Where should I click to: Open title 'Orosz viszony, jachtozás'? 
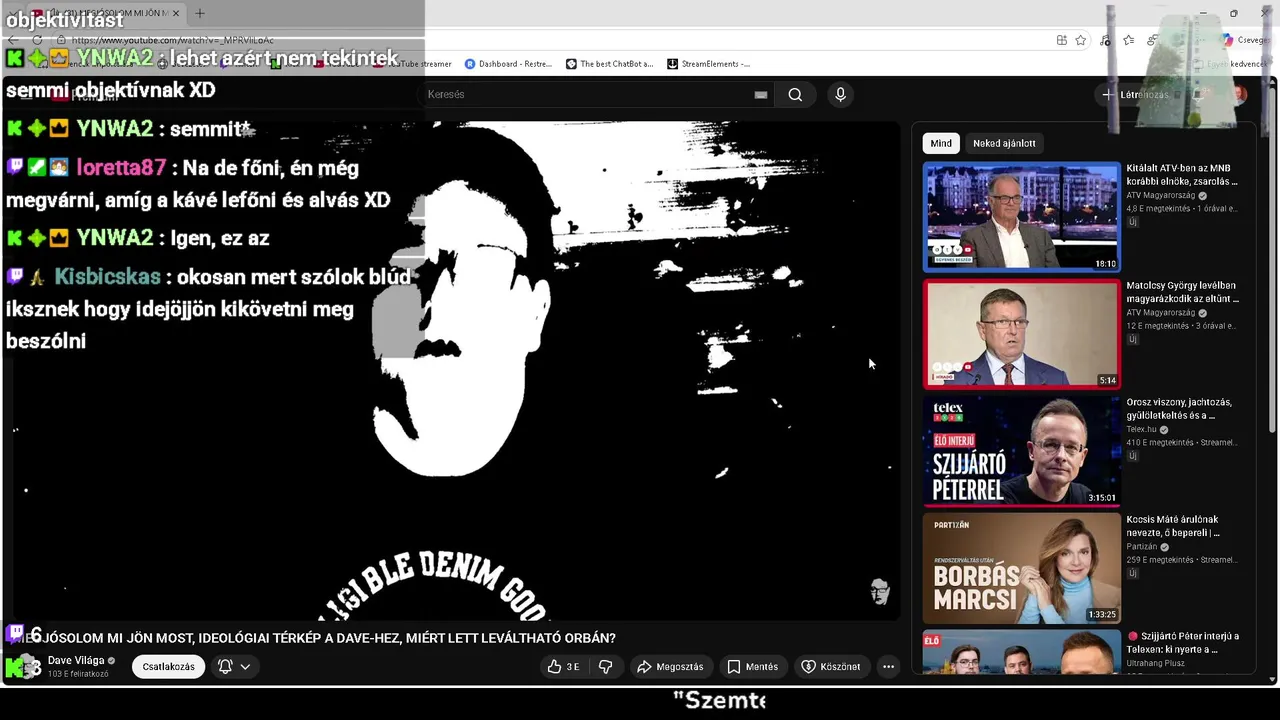(x=1179, y=409)
